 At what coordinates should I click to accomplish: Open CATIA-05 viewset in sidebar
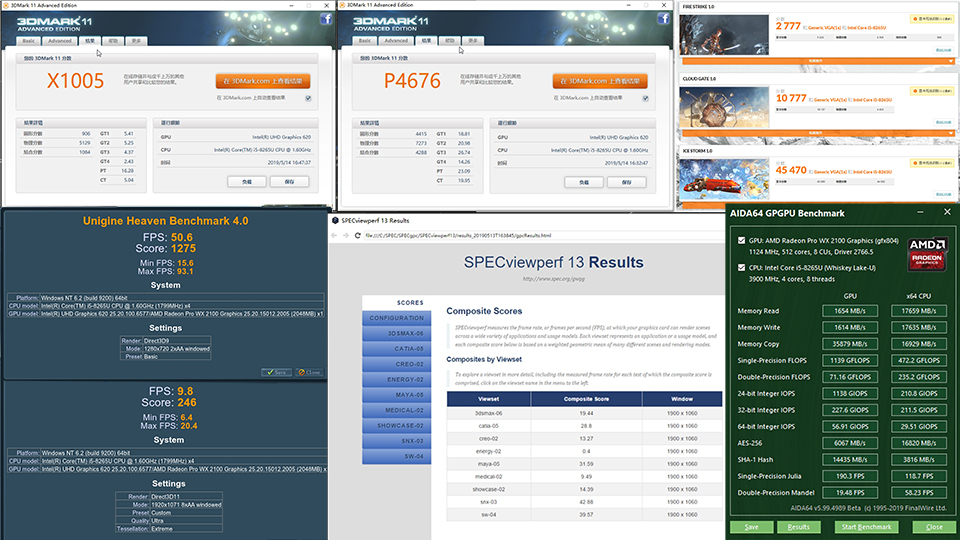pos(397,349)
